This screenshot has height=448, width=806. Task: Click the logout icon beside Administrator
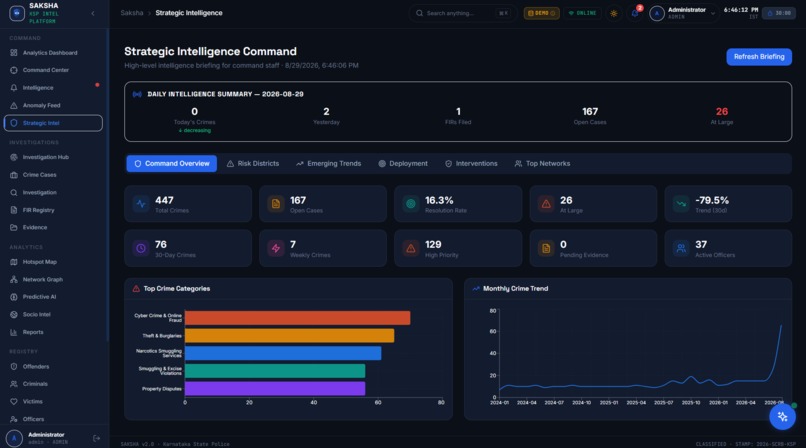[x=96, y=438]
